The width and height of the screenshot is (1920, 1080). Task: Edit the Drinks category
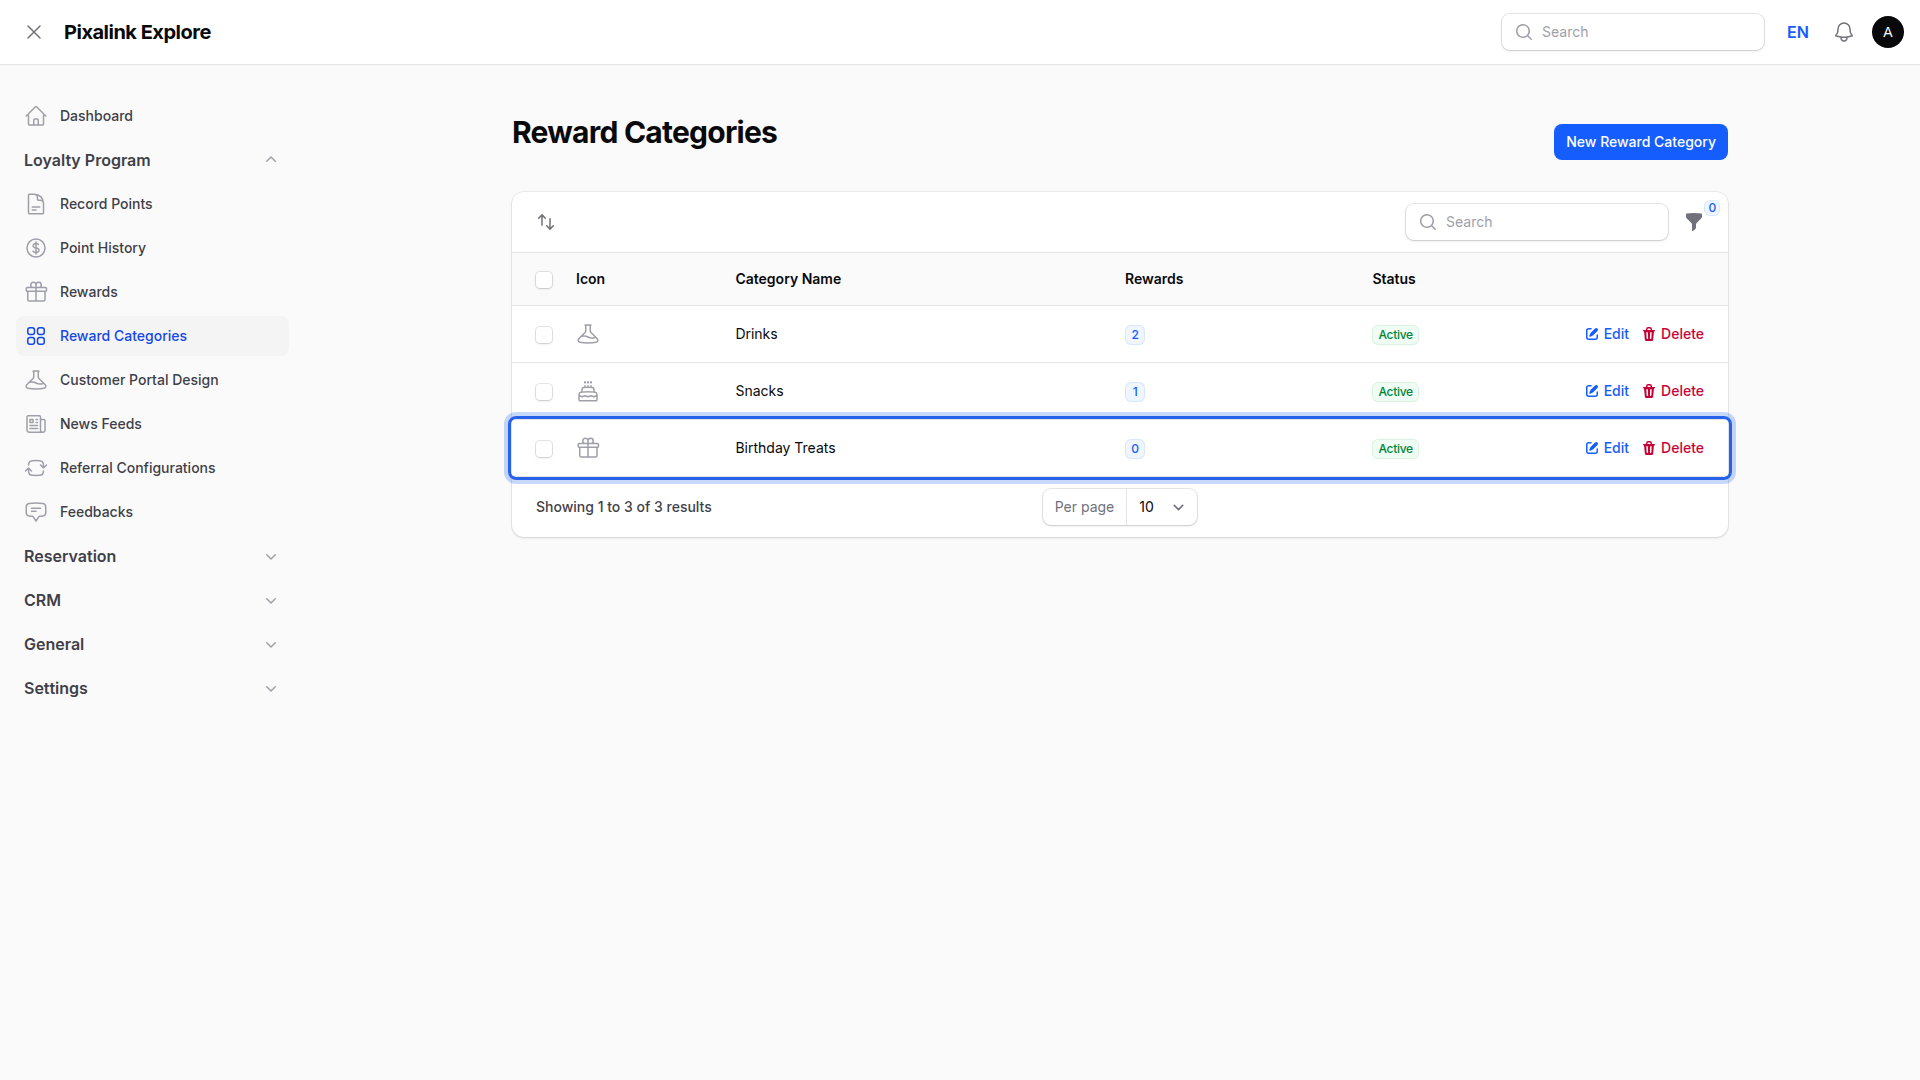[1607, 334]
